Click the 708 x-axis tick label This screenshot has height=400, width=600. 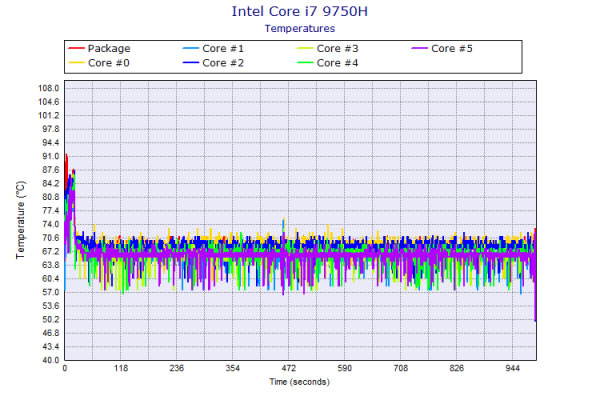pos(401,368)
